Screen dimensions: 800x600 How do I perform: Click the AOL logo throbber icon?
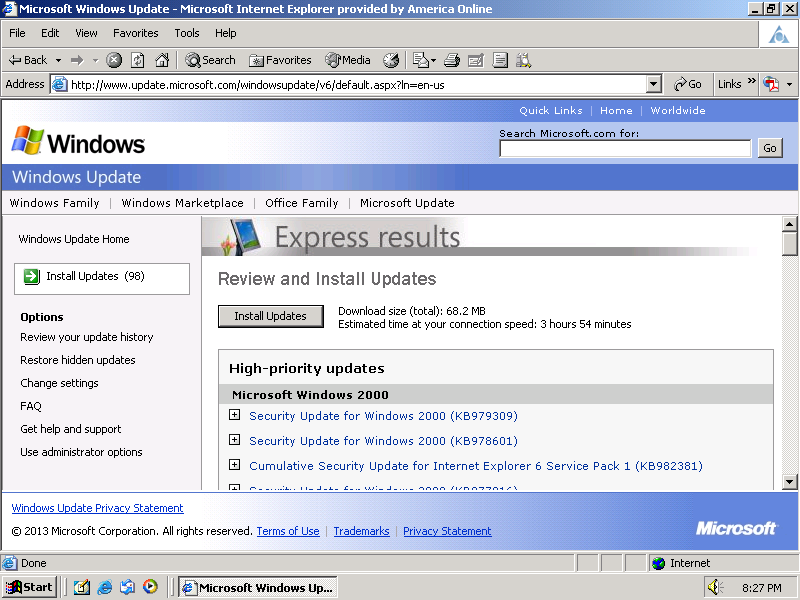[x=779, y=35]
